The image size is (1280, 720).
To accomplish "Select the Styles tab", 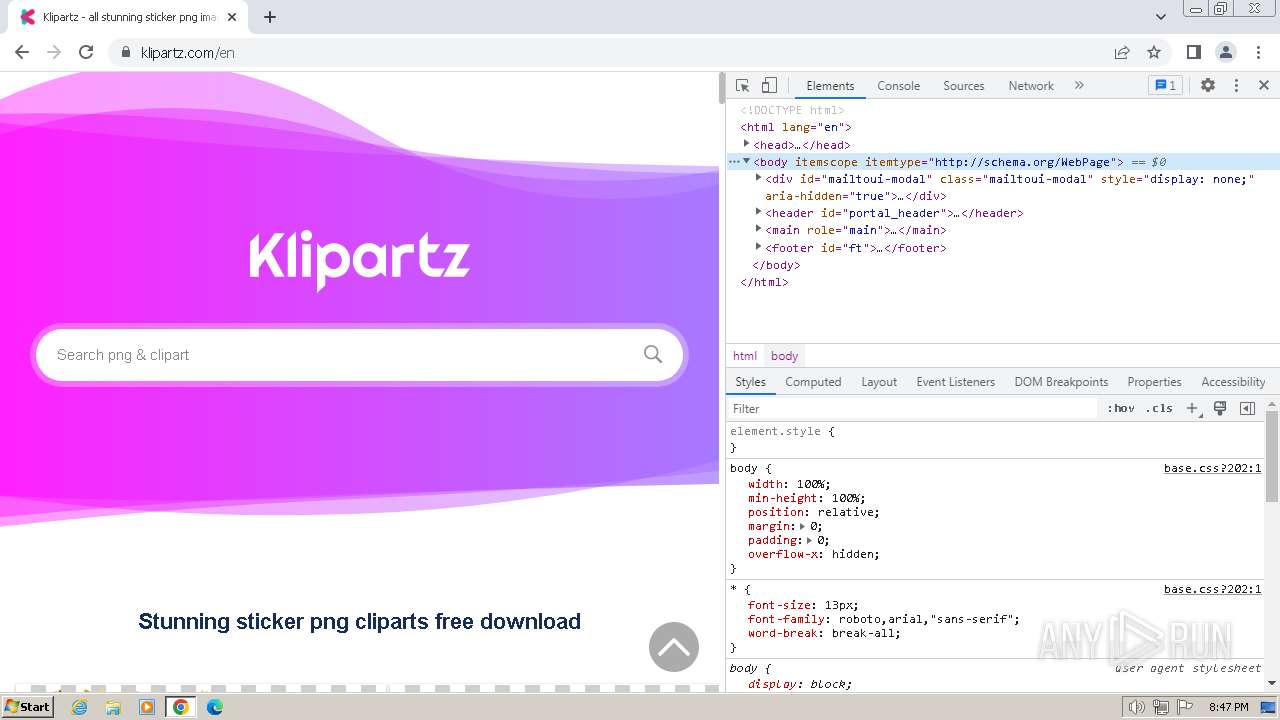I will (750, 382).
